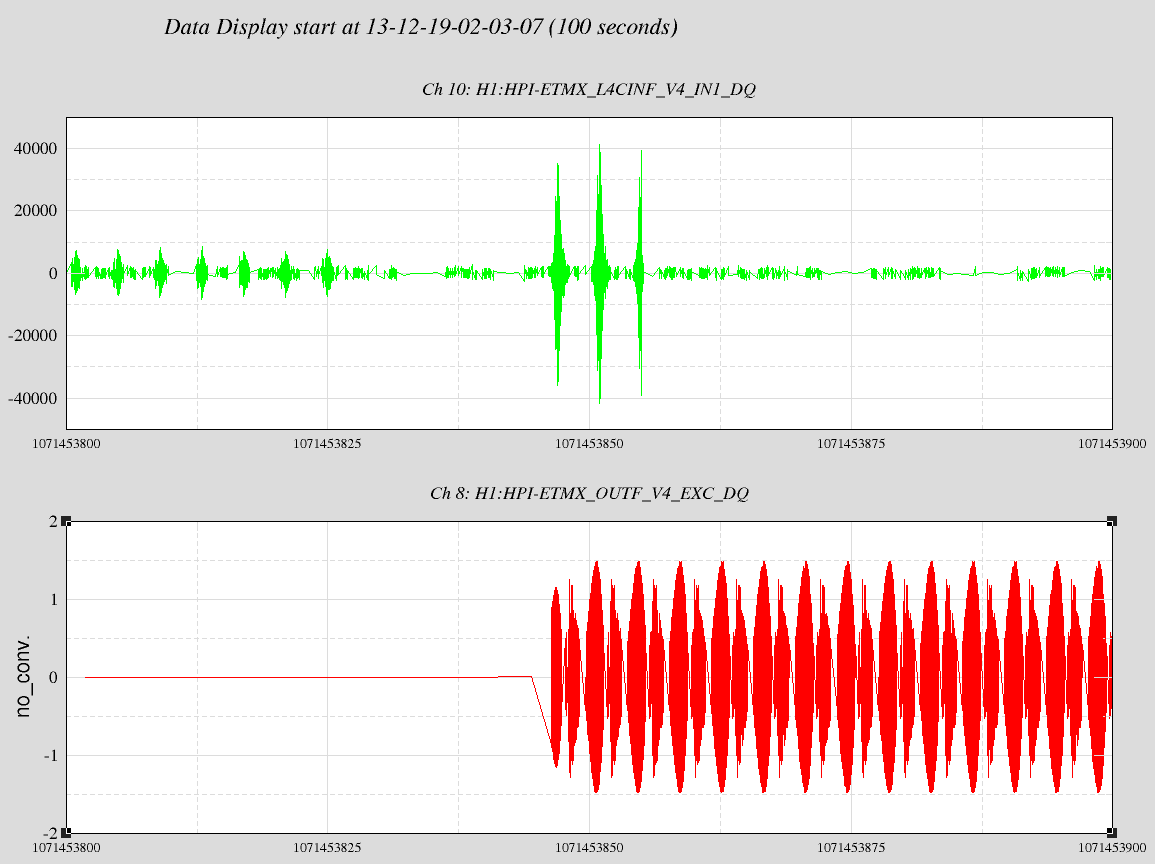1155x864 pixels.
Task: Click the "Data Display start at 13-12-19-02-03-07" title
Action: [421, 27]
